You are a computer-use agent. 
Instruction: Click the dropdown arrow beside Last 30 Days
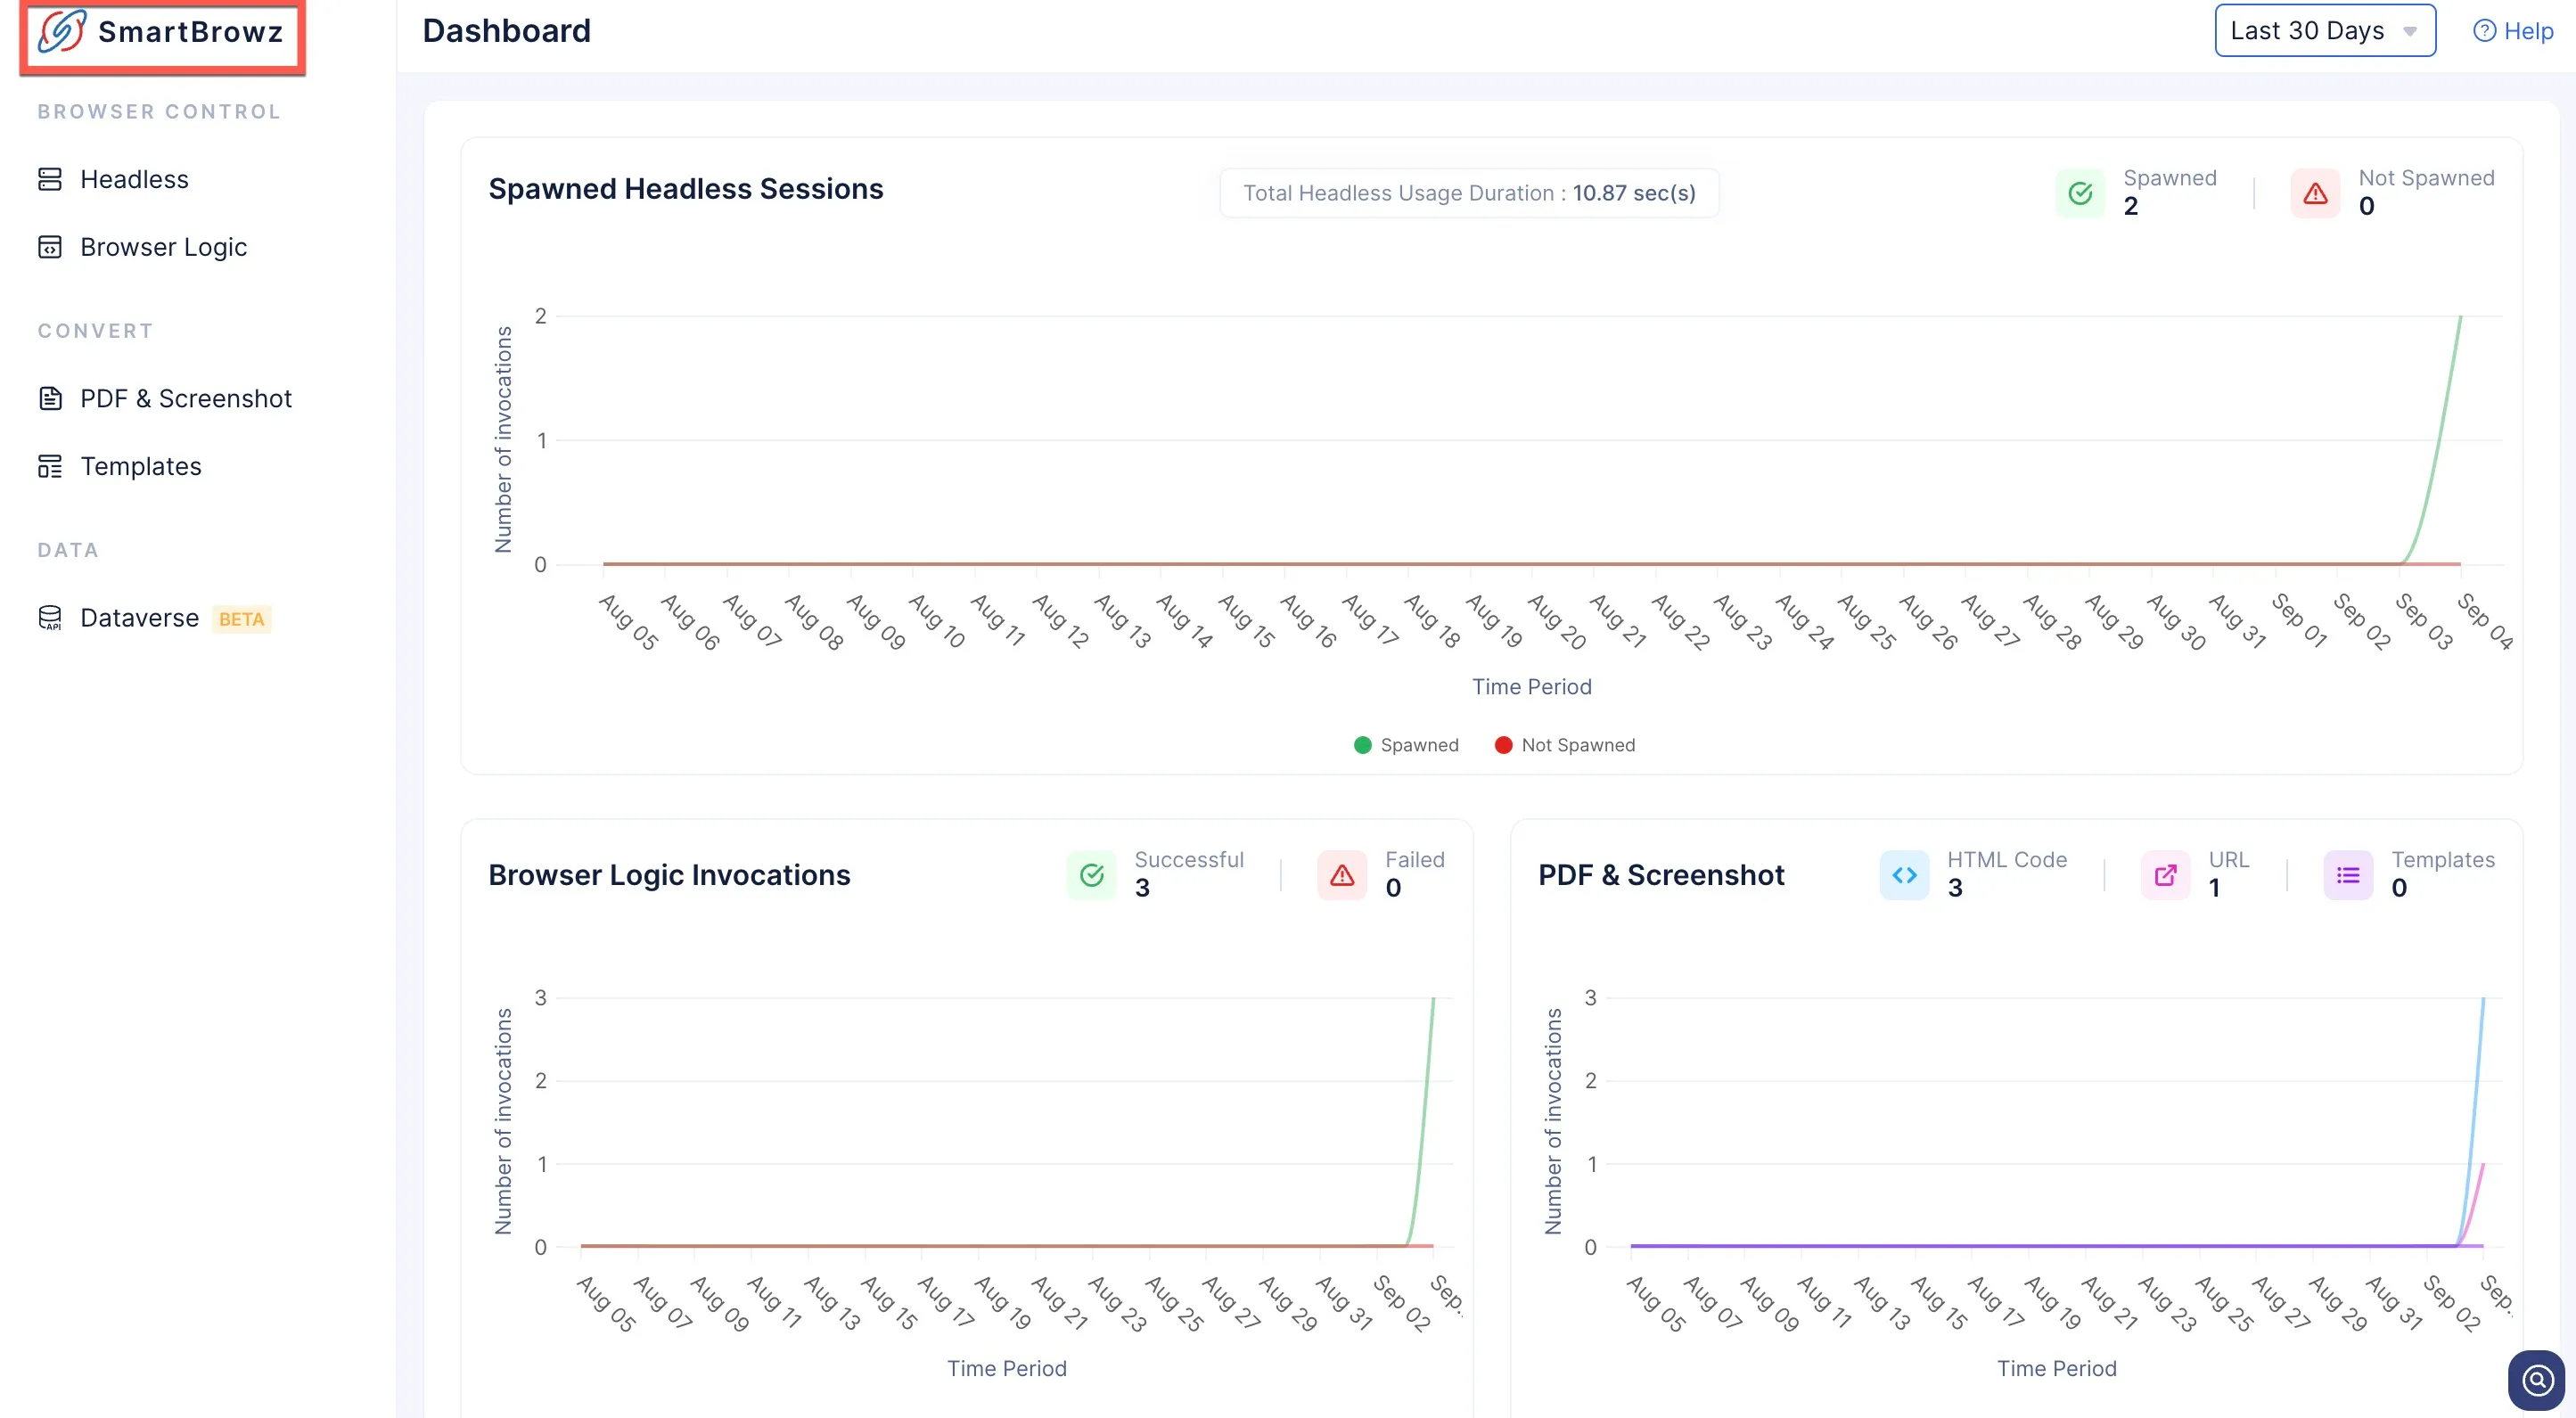2410,32
